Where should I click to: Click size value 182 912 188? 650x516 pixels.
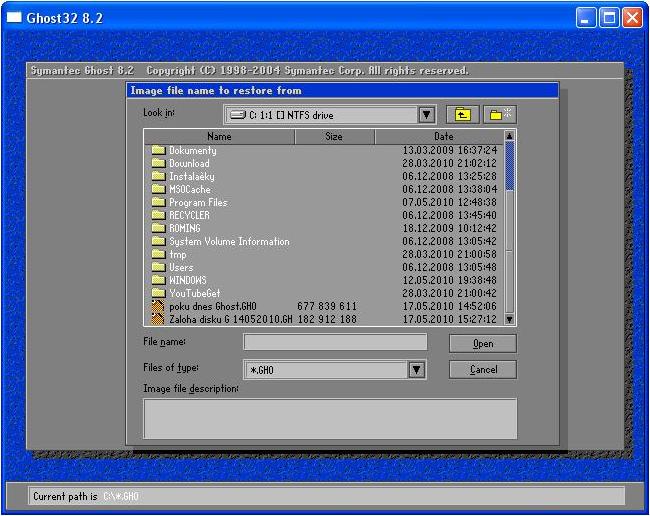tap(327, 319)
